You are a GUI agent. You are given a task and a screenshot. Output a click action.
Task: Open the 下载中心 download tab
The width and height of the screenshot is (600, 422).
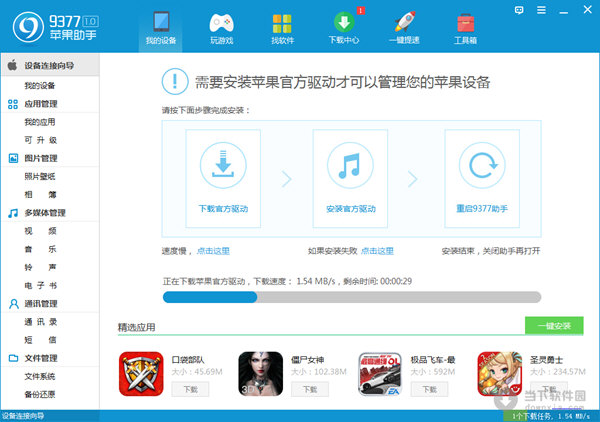pyautogui.click(x=344, y=28)
